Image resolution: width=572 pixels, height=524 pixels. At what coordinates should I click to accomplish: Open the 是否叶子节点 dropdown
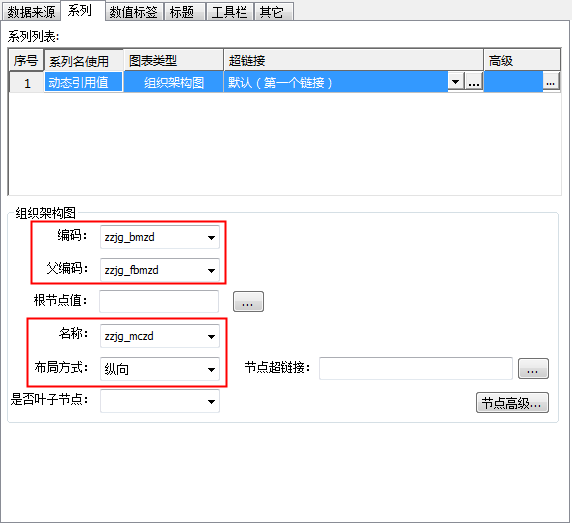[x=160, y=401]
